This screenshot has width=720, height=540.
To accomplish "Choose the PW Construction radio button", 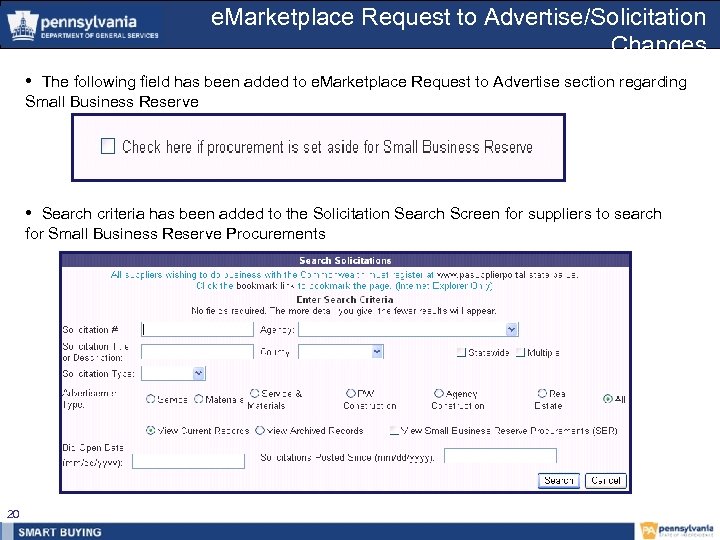I will [x=350, y=393].
